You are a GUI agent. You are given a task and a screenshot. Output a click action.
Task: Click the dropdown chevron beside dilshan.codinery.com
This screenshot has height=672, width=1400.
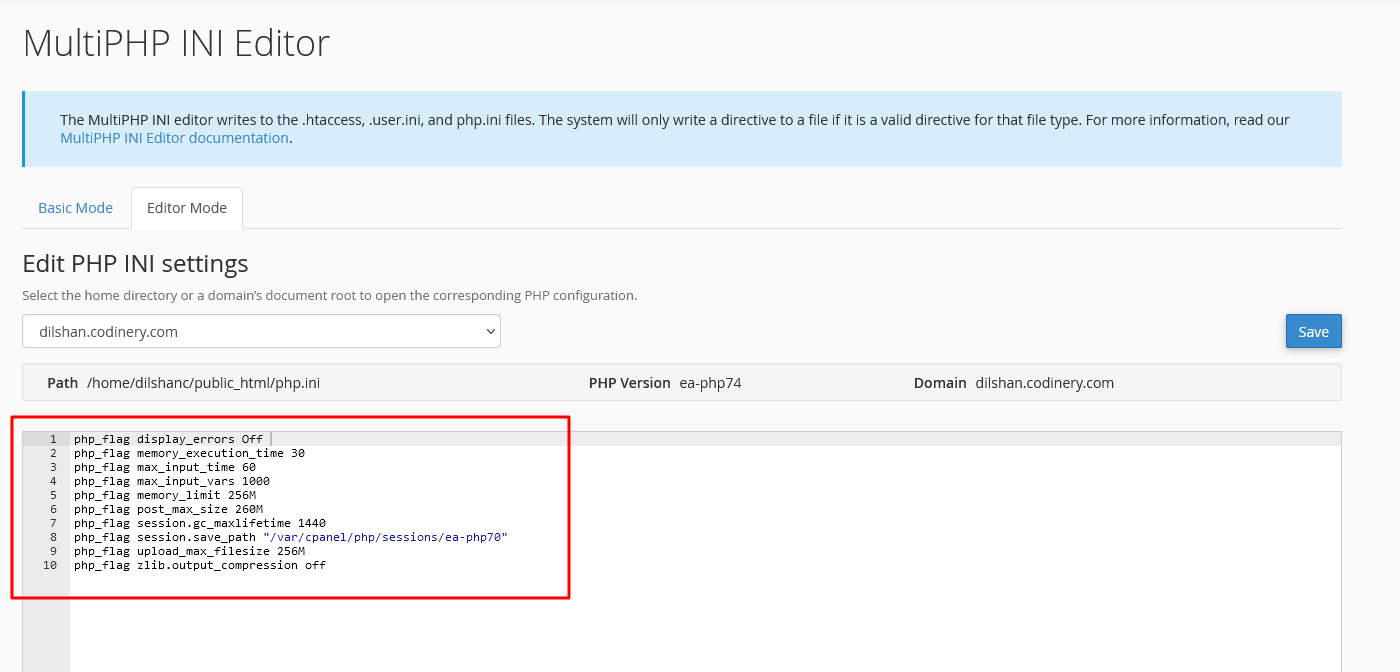(x=489, y=330)
